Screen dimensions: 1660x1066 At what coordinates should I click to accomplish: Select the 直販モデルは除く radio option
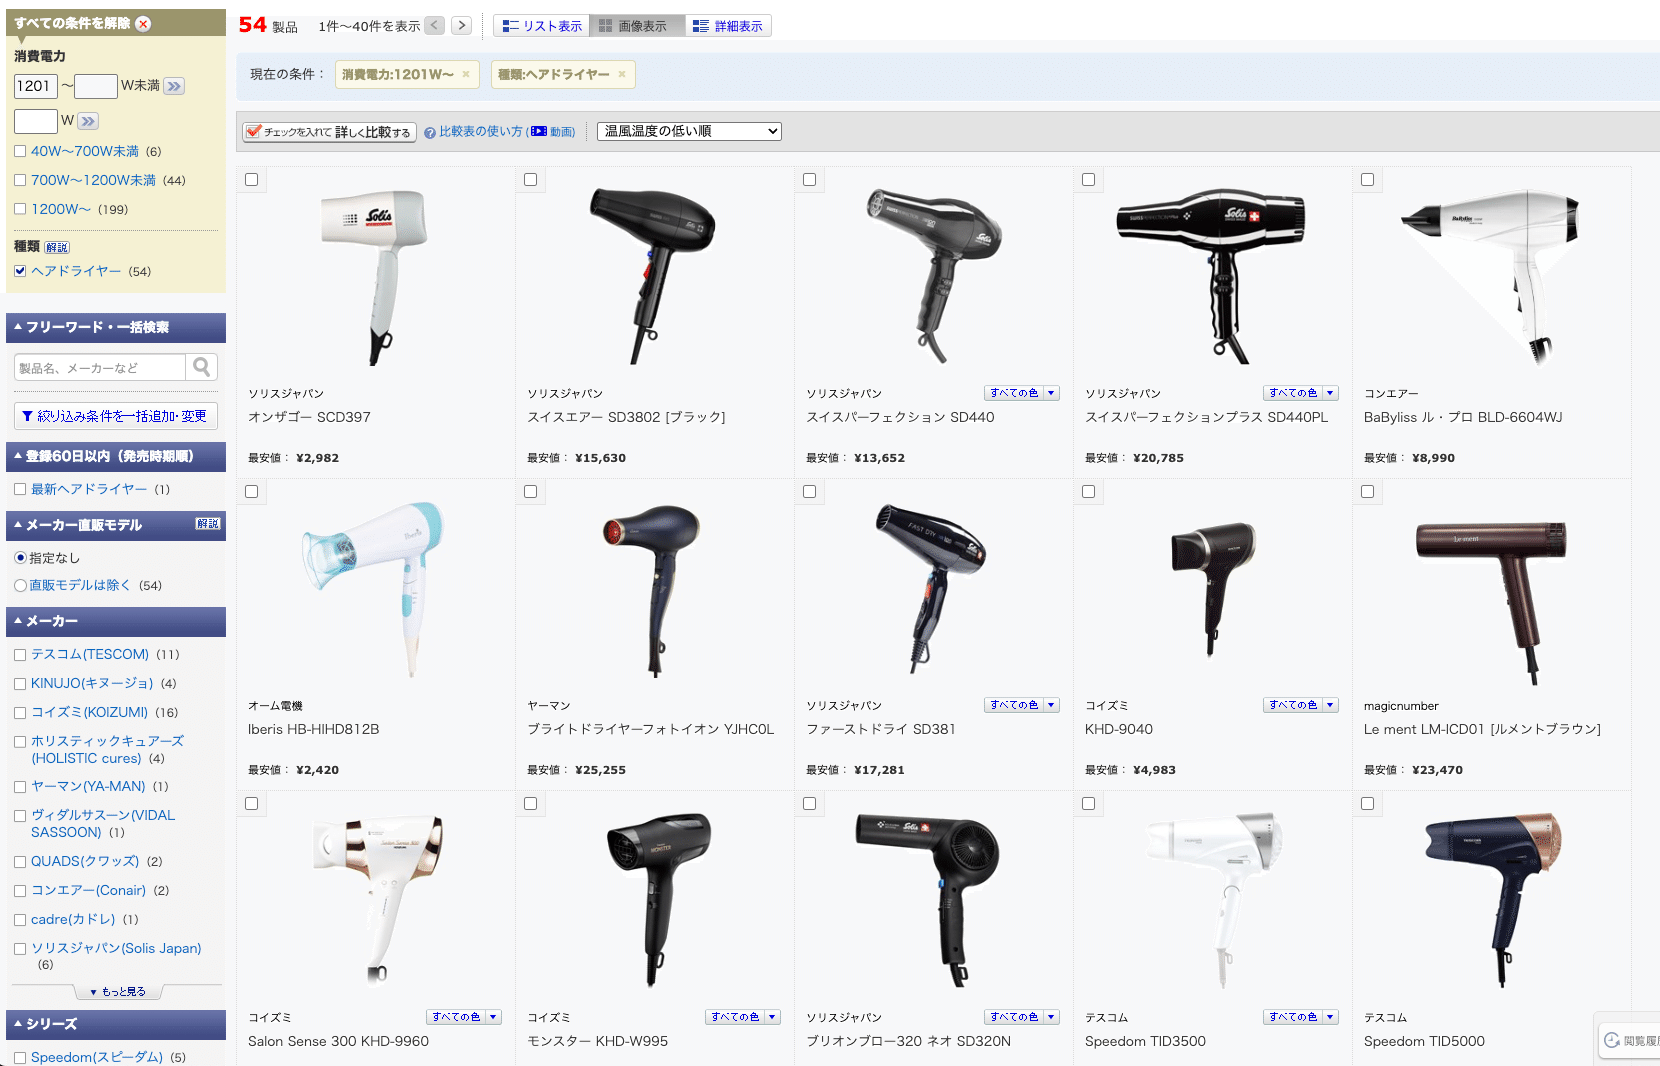click(x=20, y=586)
